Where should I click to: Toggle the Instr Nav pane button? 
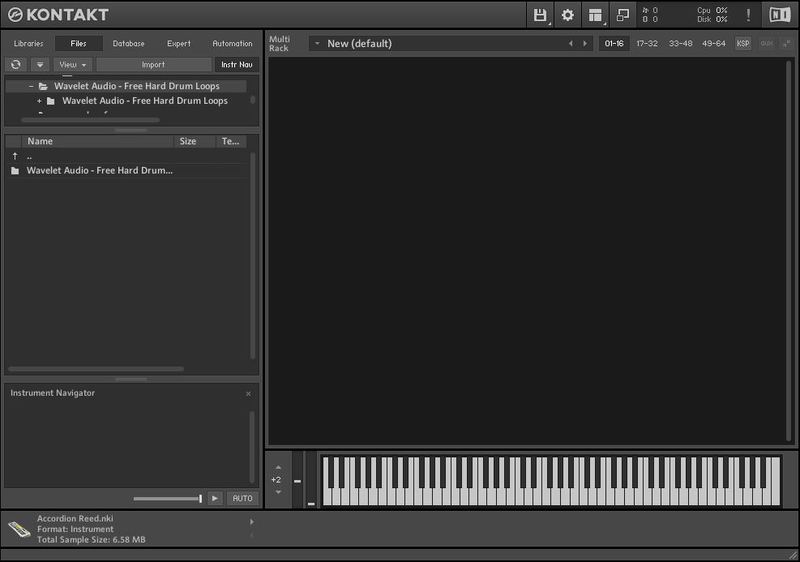click(x=237, y=65)
